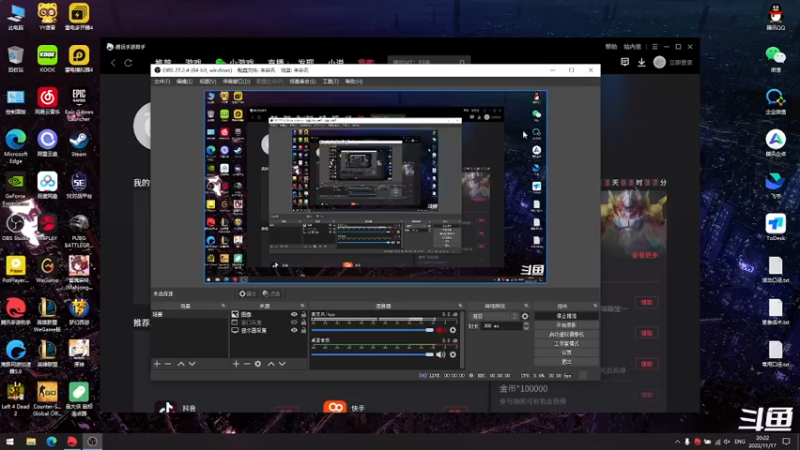800x450 pixels.
Task: Click the start recording button in OBS controls
Action: click(566, 325)
